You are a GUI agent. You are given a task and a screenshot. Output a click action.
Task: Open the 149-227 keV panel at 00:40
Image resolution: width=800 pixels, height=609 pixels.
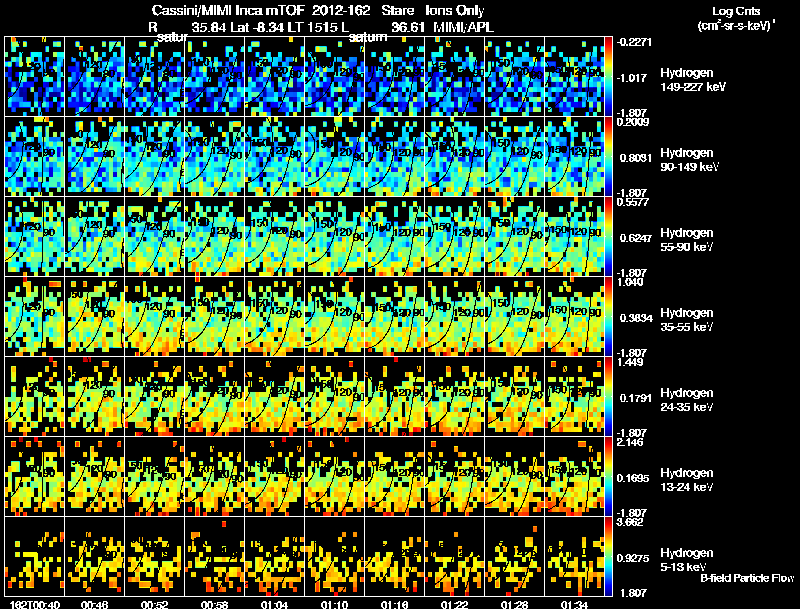coord(35,75)
